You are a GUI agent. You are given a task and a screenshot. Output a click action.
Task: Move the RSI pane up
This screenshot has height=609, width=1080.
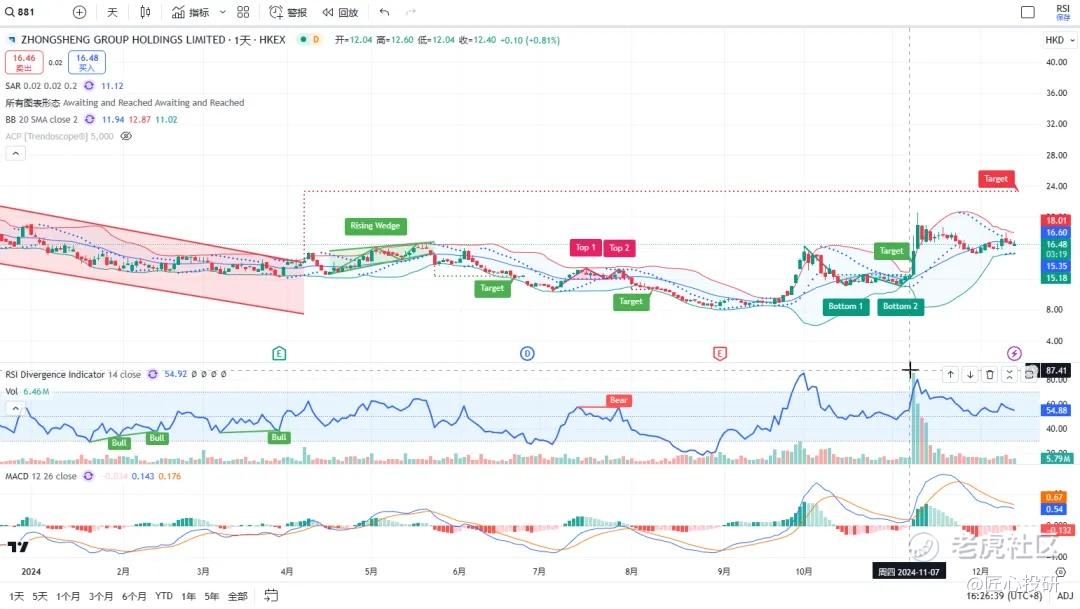coord(951,374)
